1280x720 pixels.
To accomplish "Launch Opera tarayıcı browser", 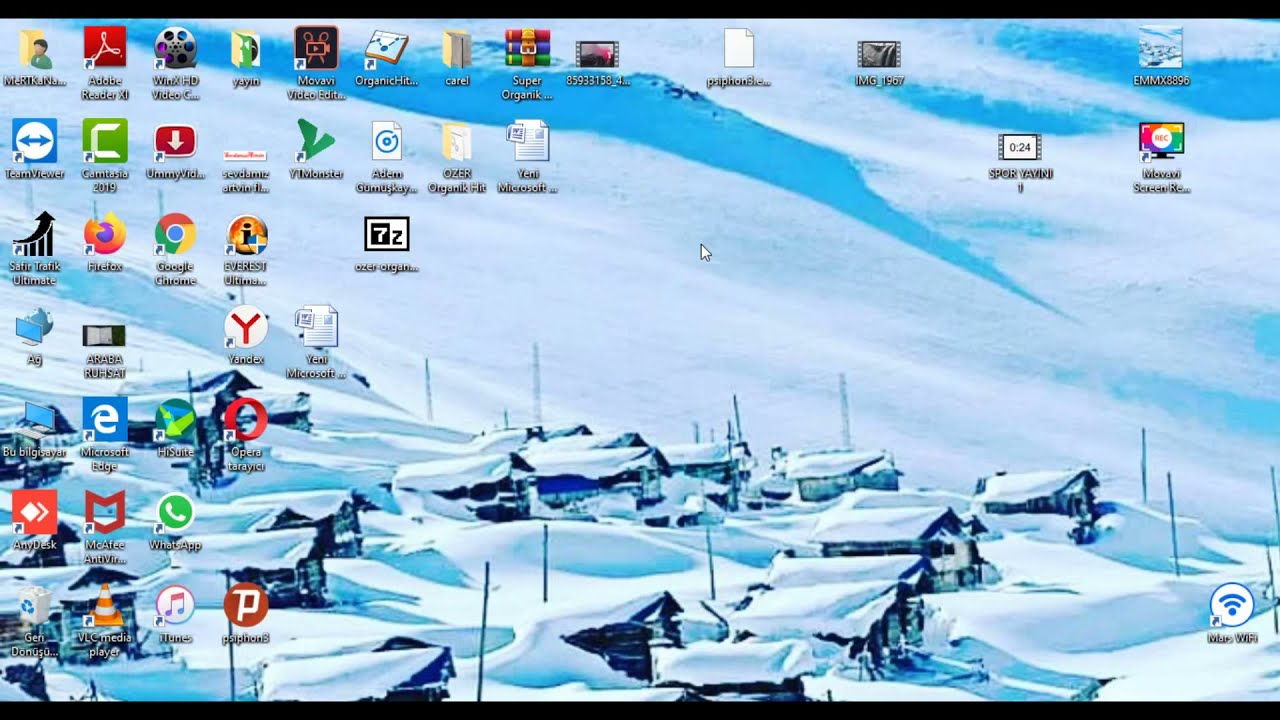I will pos(246,420).
